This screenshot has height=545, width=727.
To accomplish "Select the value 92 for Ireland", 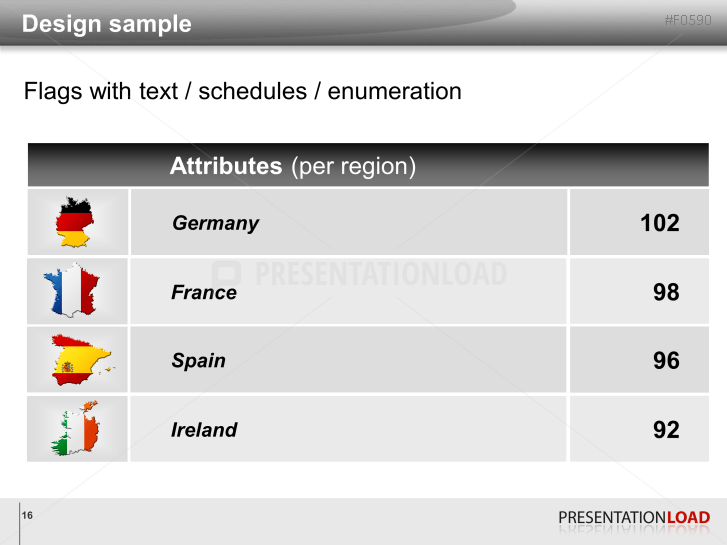I will (666, 430).
